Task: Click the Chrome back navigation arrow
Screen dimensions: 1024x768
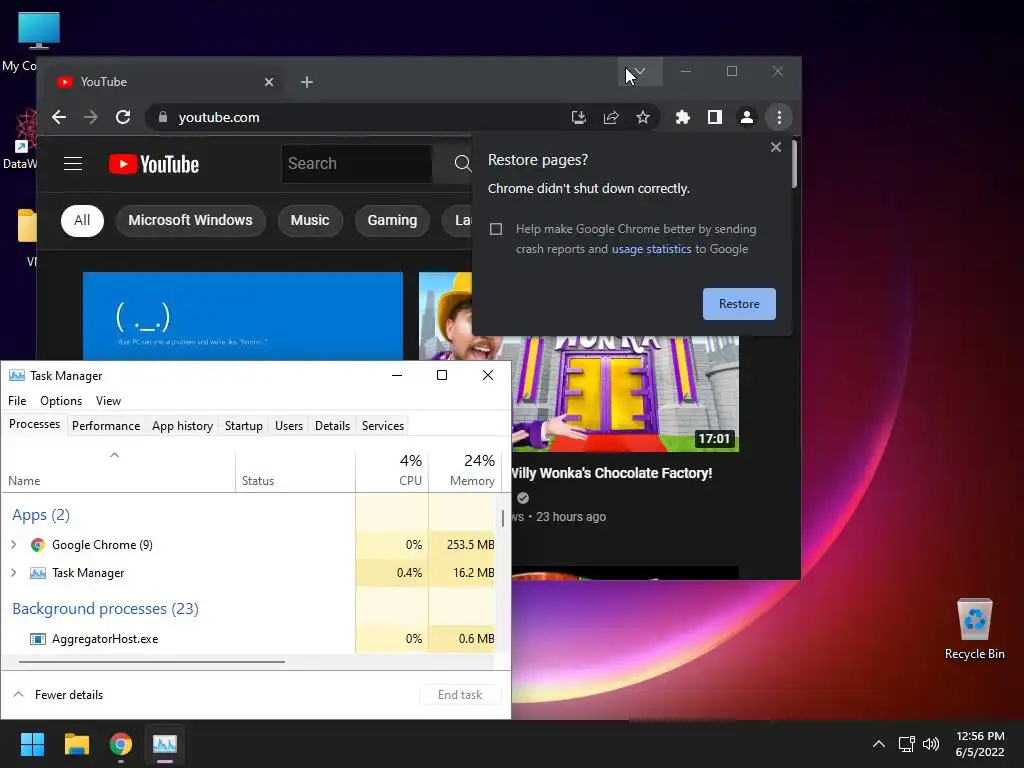Action: click(x=59, y=117)
